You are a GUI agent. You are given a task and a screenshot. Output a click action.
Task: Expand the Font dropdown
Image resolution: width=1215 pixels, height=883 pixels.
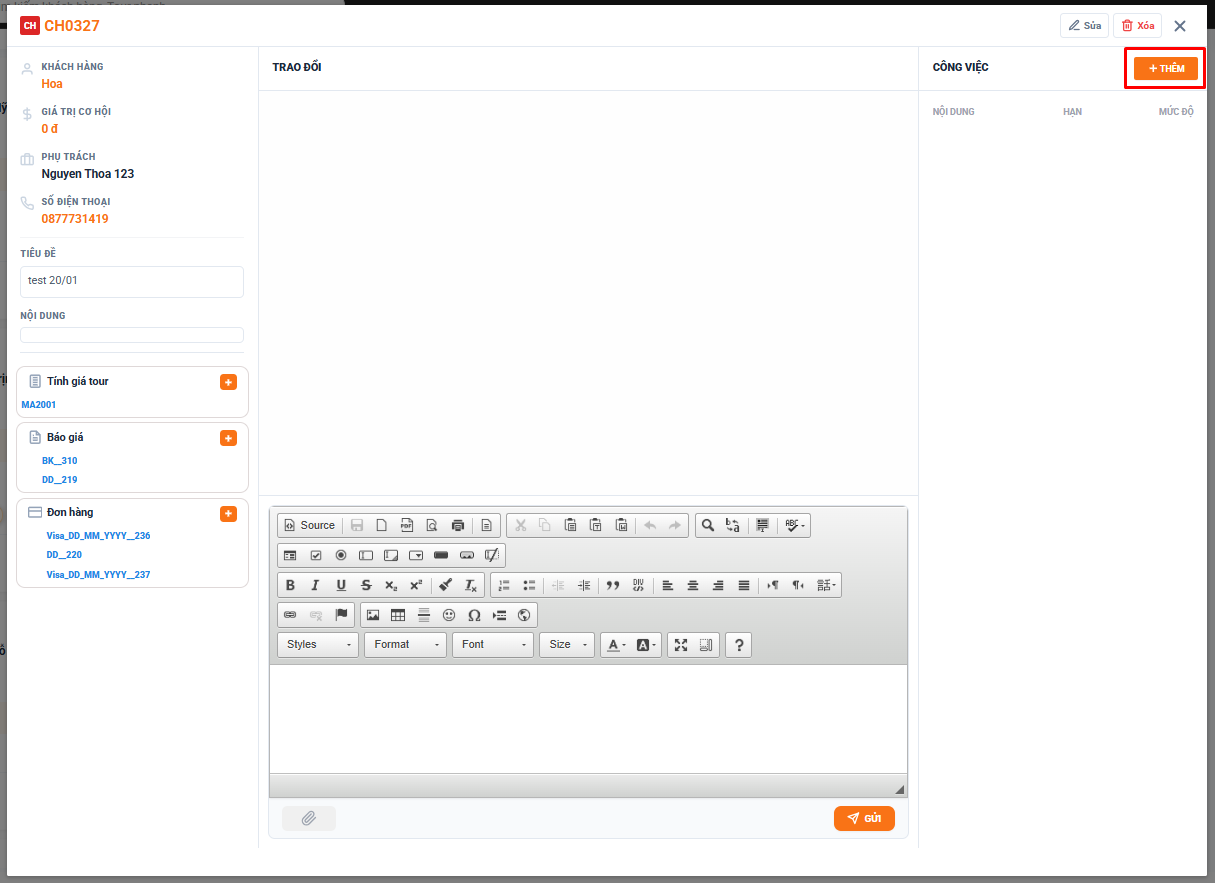[x=494, y=645]
